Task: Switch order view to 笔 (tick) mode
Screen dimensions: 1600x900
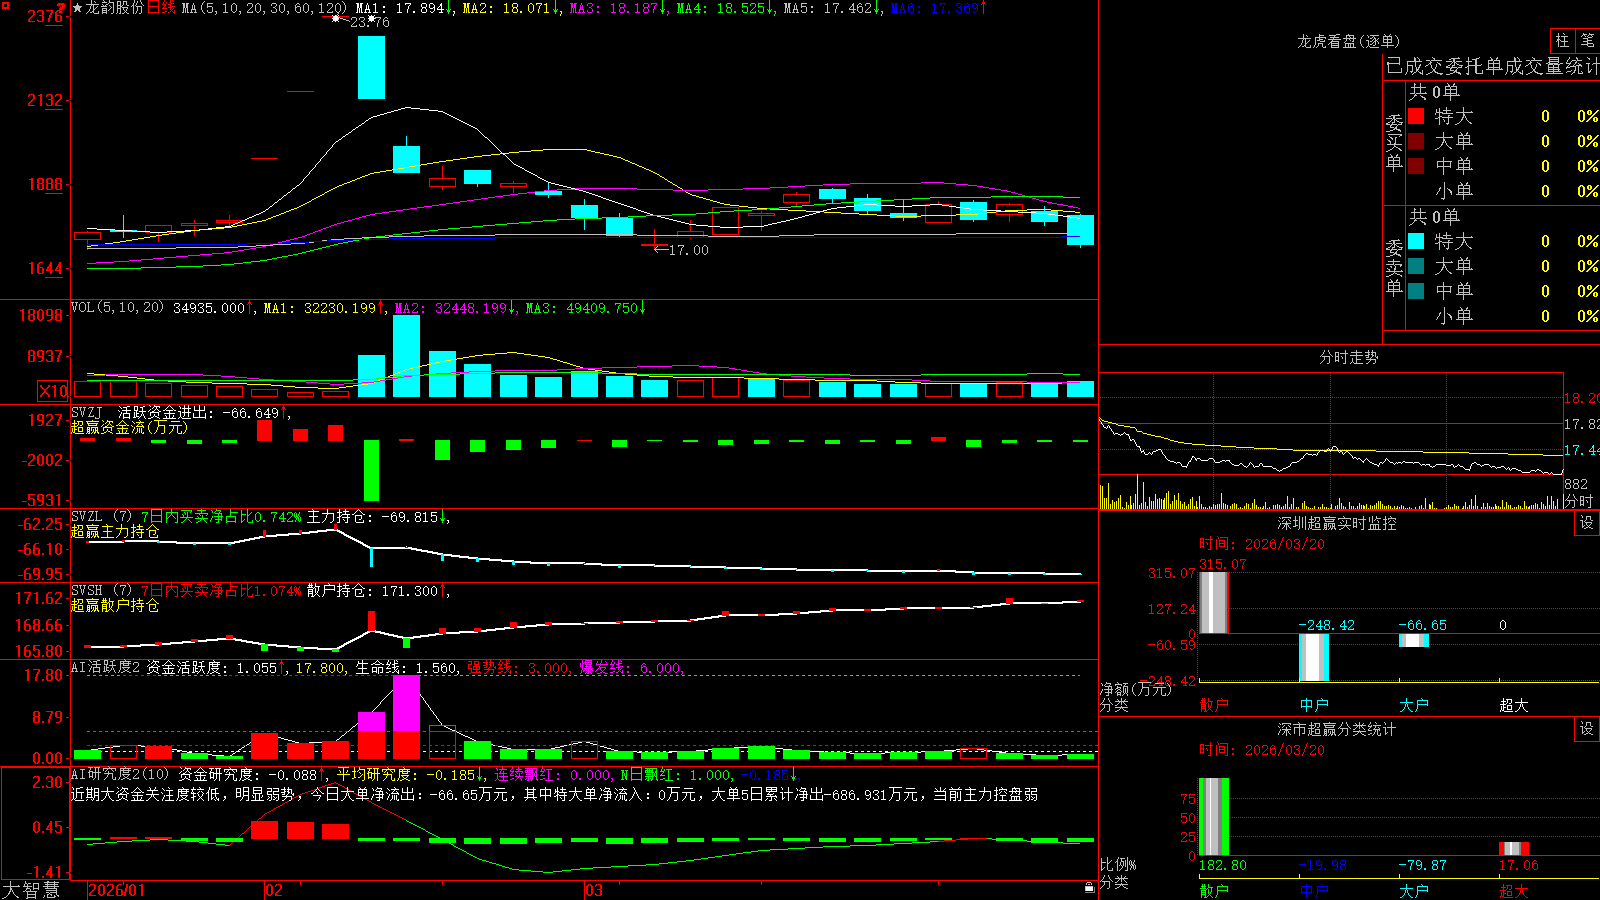Action: [x=1587, y=41]
